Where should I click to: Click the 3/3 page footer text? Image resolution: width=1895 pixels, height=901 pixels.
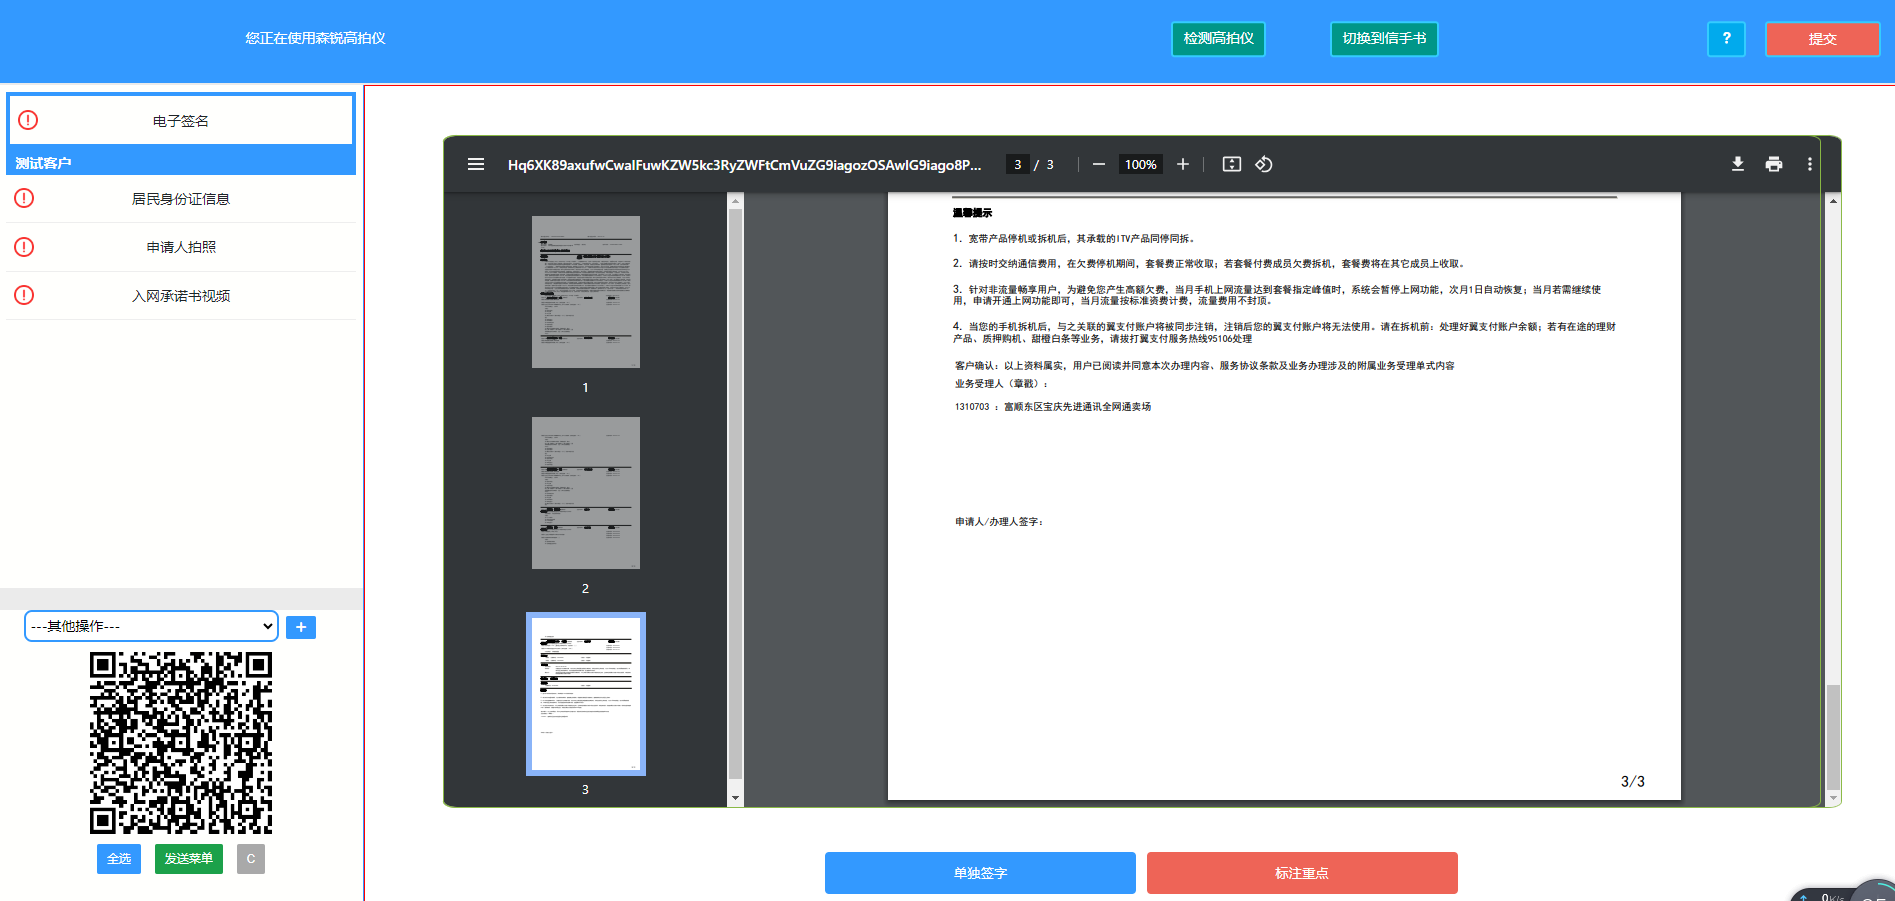coord(1633,782)
